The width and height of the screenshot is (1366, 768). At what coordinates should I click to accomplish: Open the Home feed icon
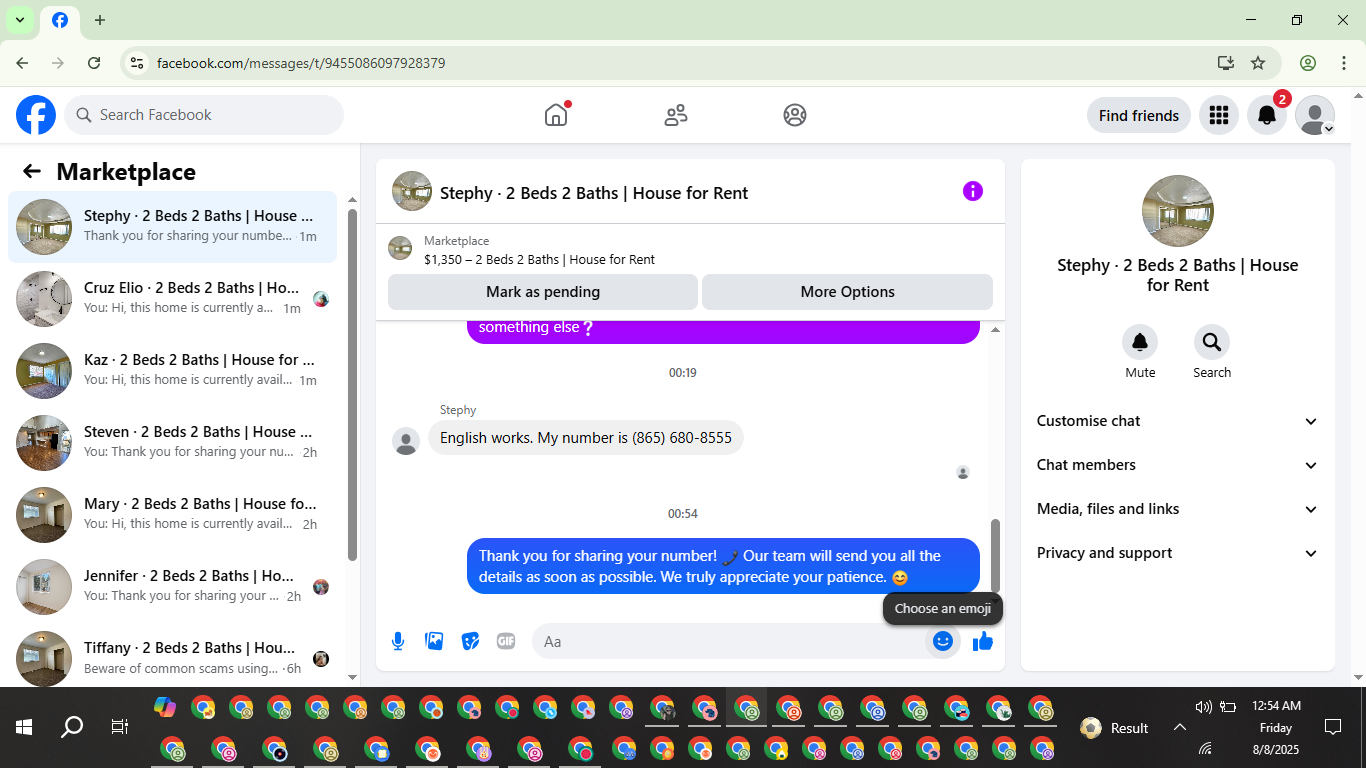(556, 115)
